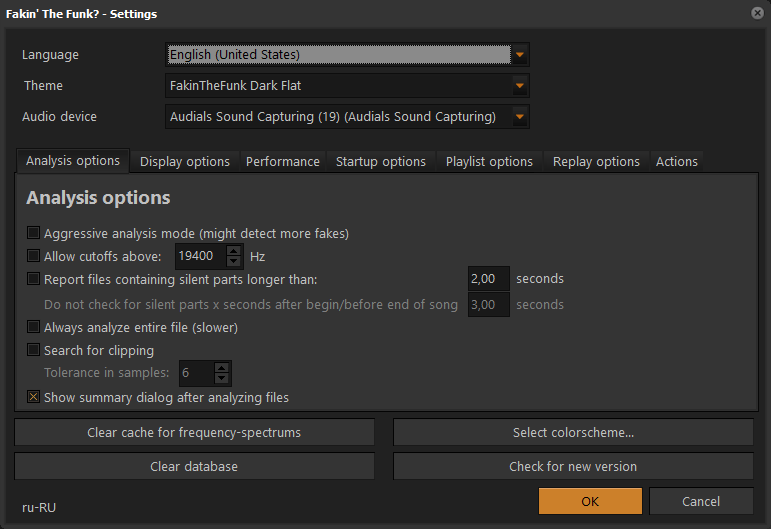
Task: Enable Aggressive analysis mode checkbox
Action: coord(34,233)
